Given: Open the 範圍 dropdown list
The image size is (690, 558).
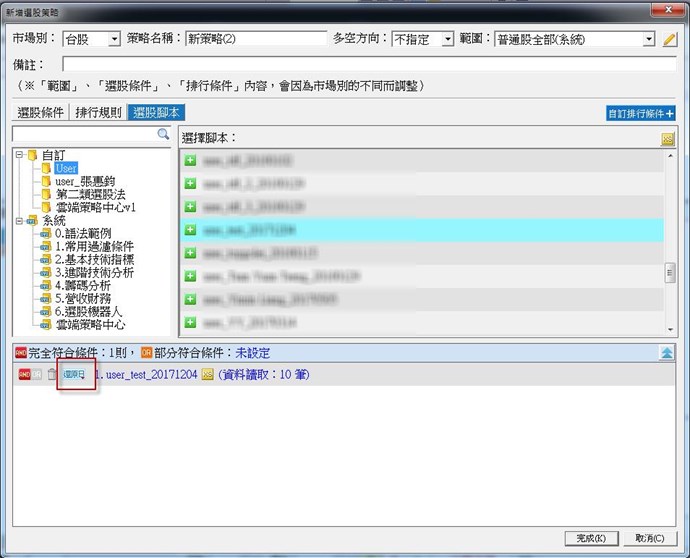Looking at the screenshot, I should (648, 39).
